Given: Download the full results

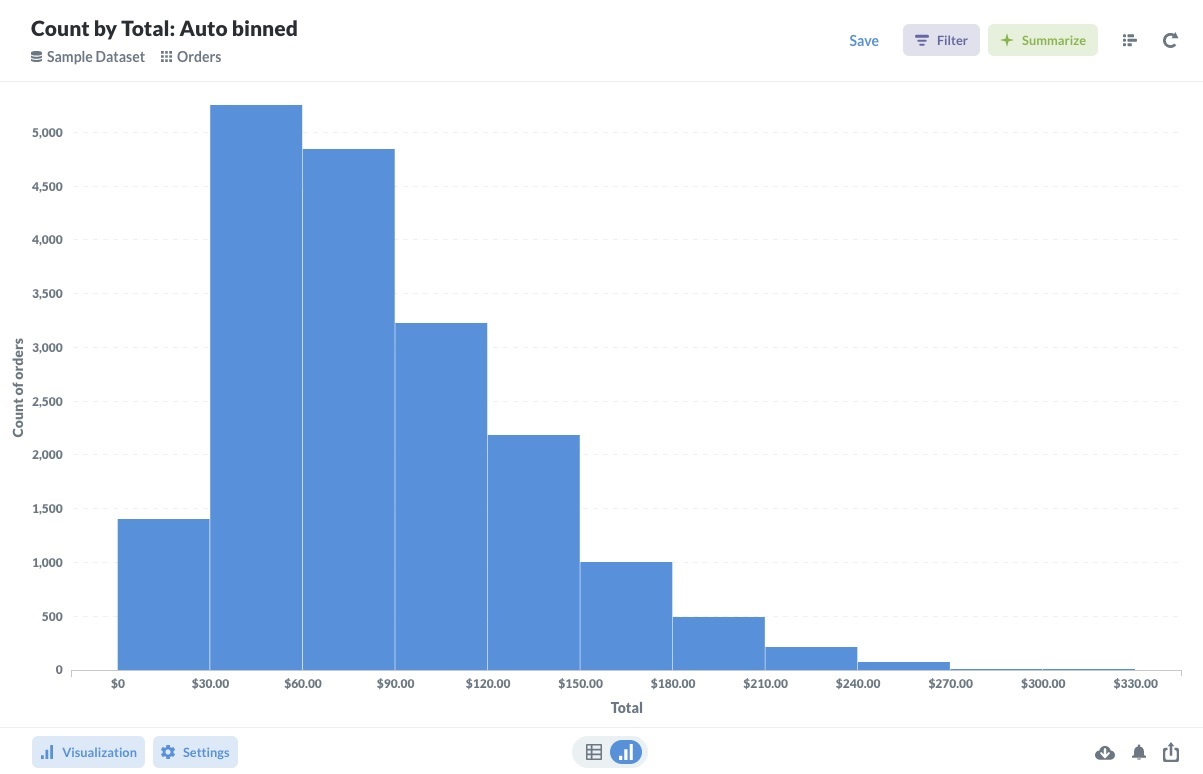Looking at the screenshot, I should click(x=1105, y=752).
